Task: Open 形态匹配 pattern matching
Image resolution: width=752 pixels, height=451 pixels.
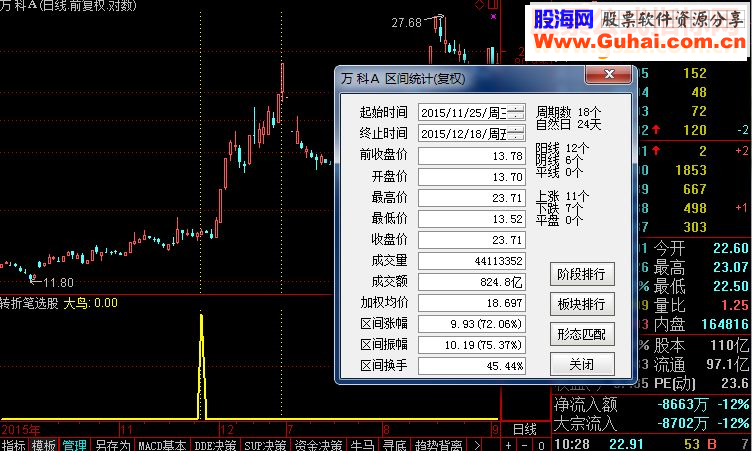Action: click(582, 334)
